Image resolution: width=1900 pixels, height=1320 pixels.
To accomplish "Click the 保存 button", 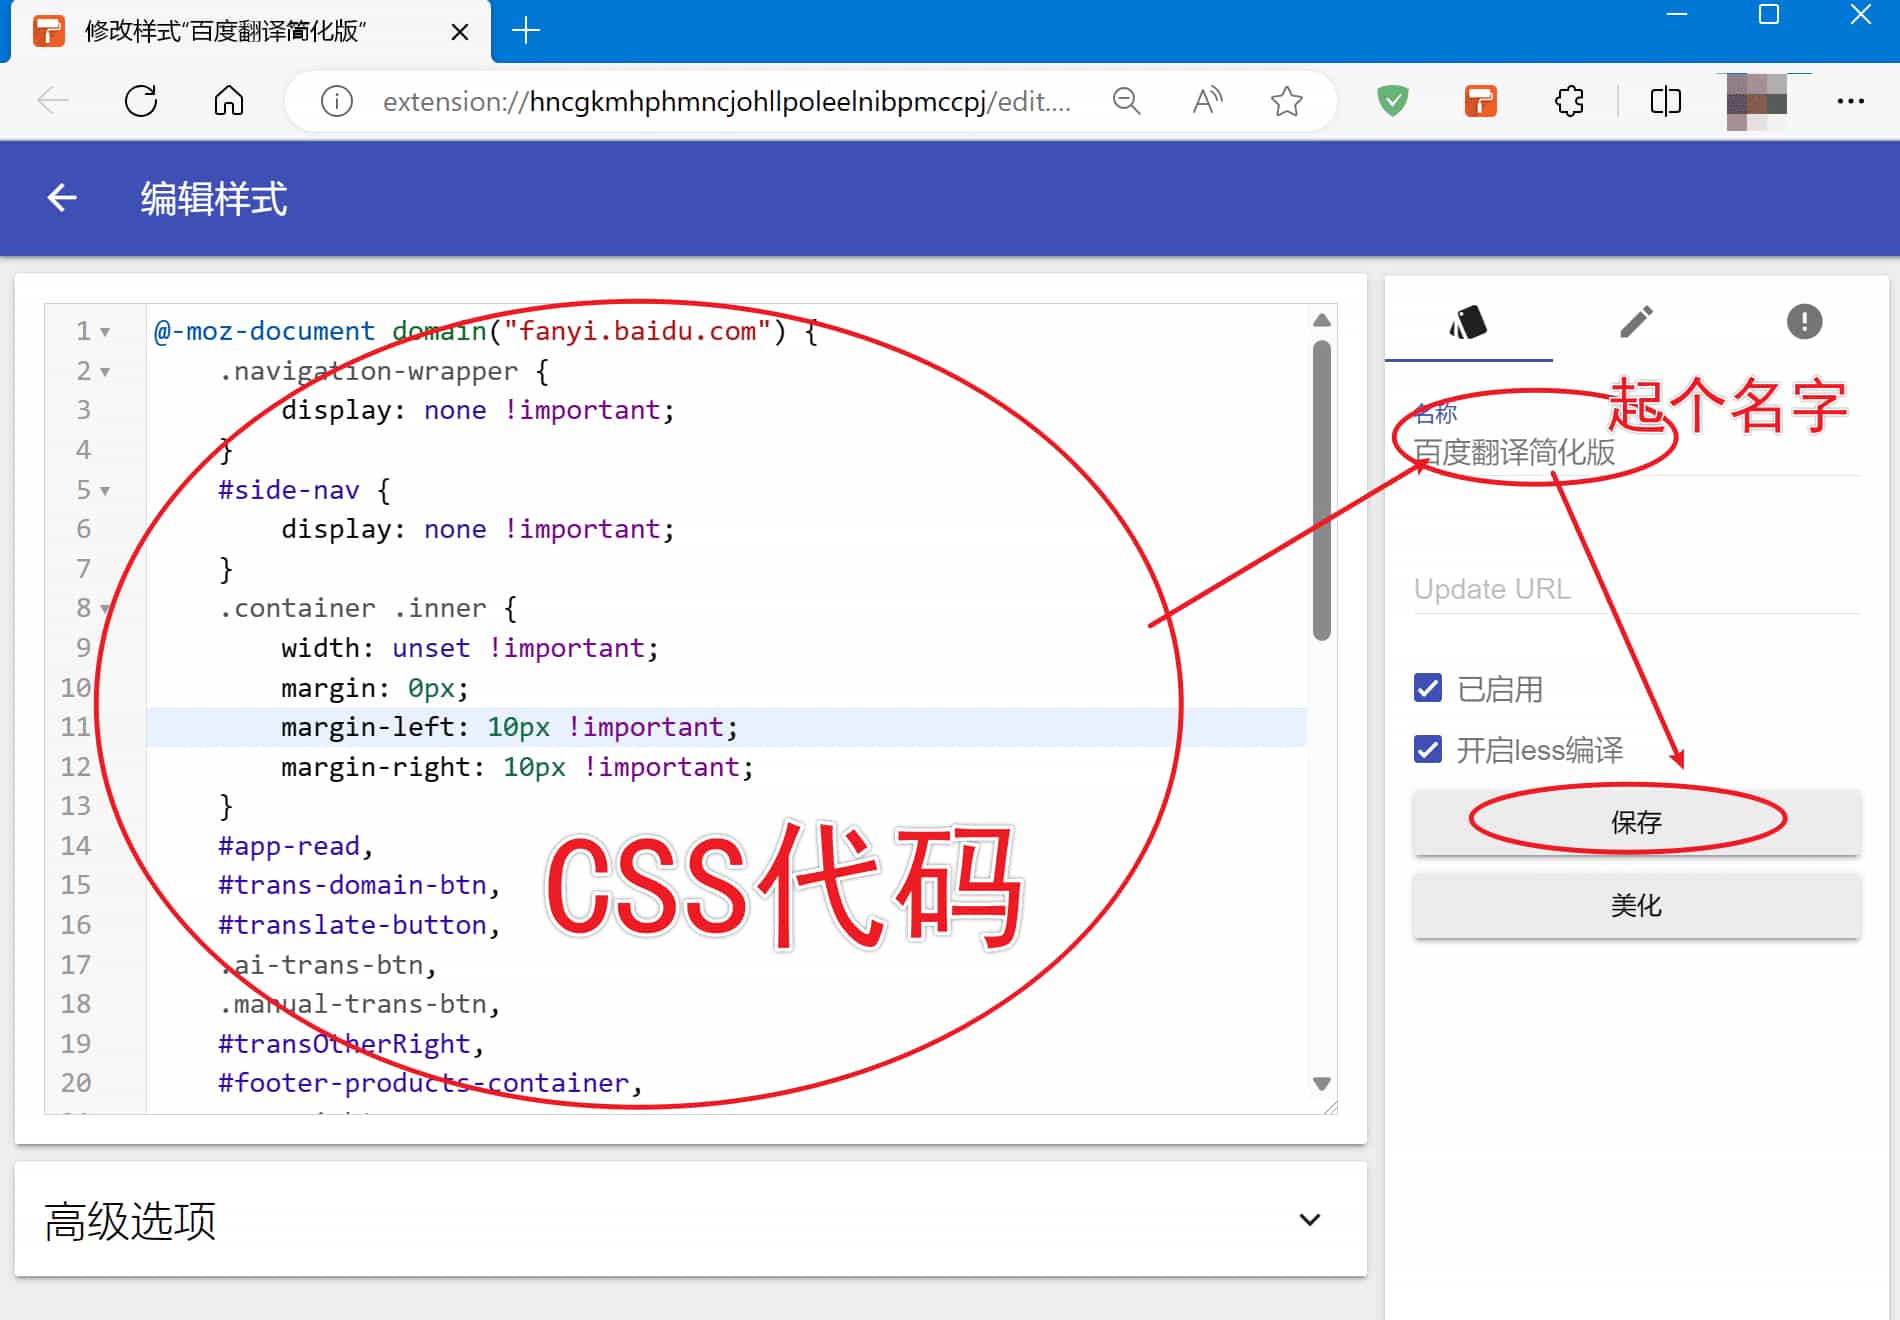I will click(1636, 822).
